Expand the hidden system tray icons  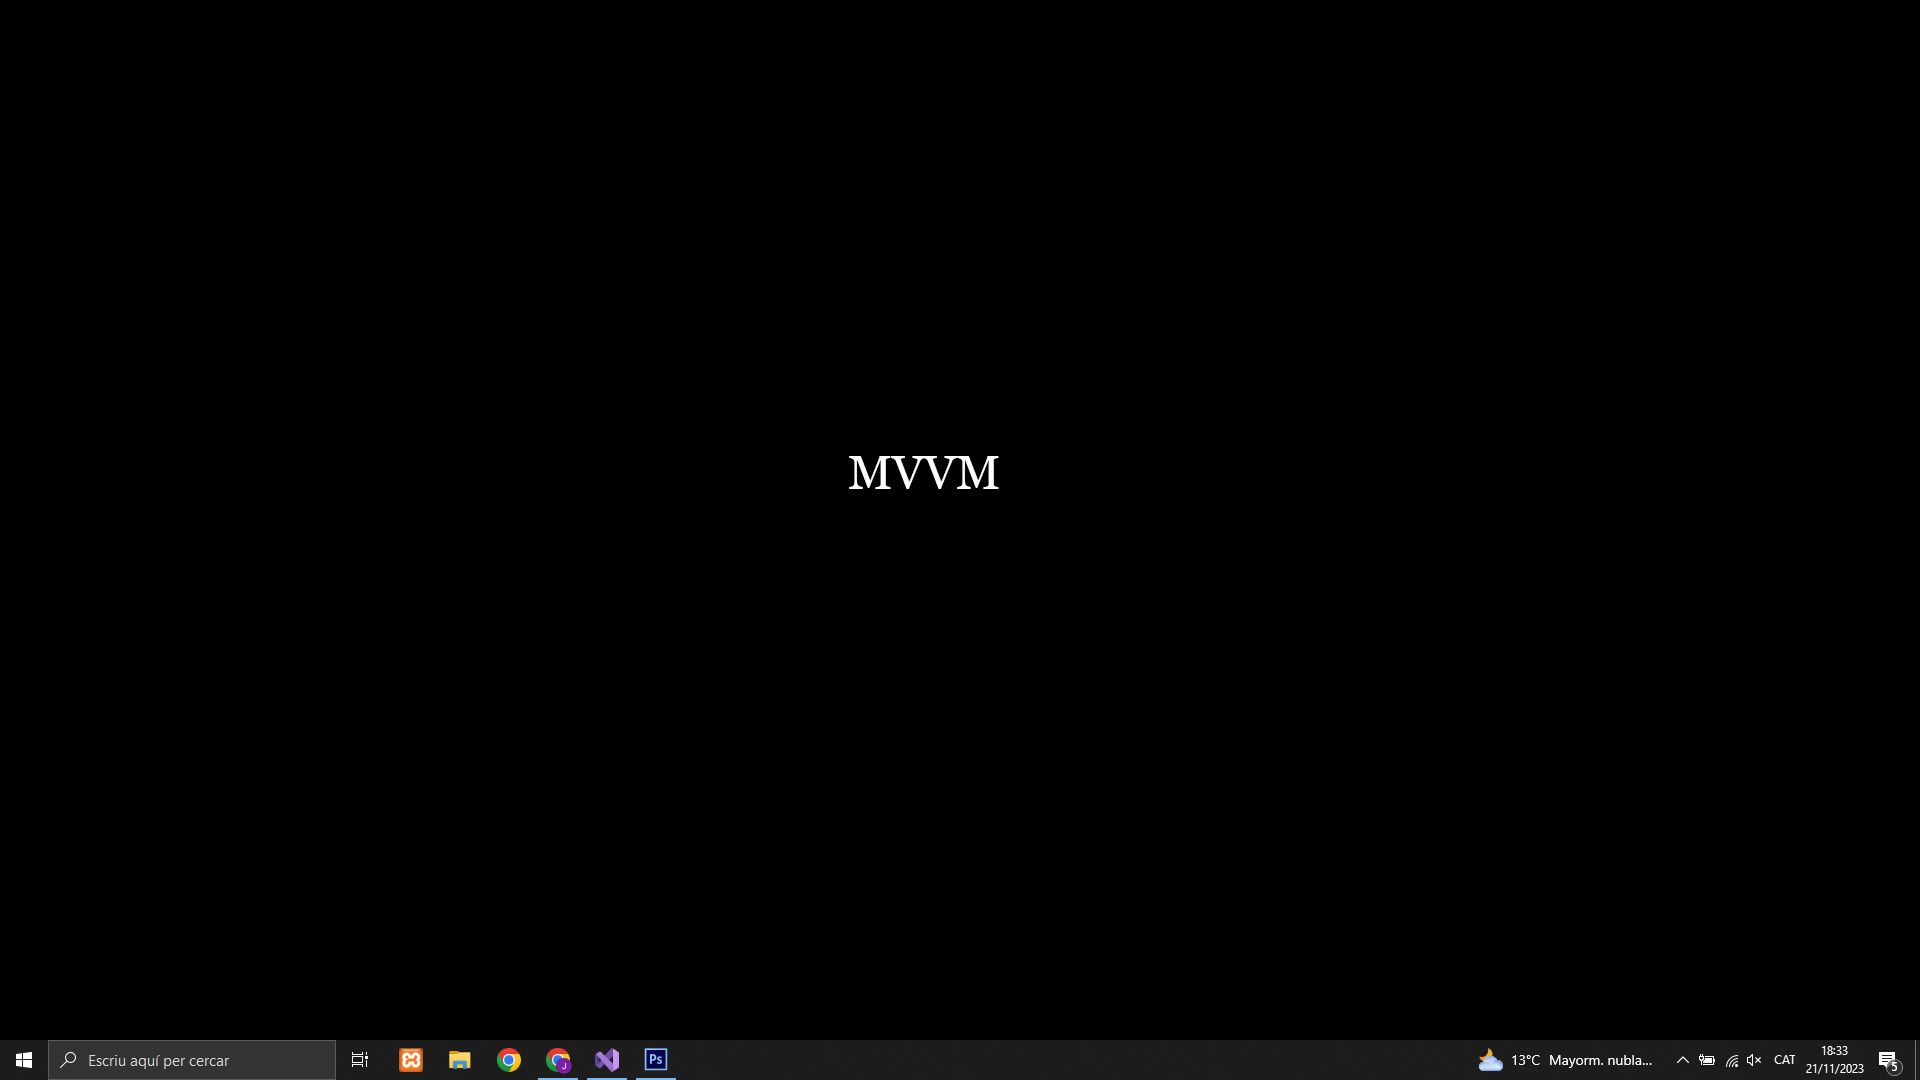tap(1682, 1060)
